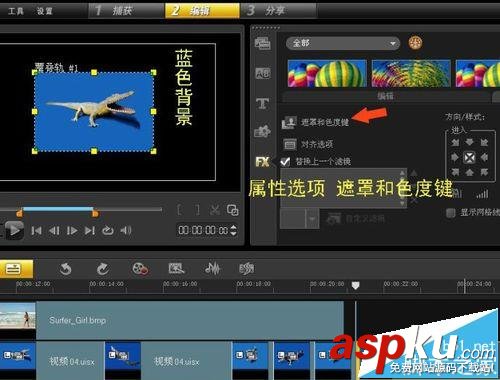Viewport: 500px width, 380px height.
Task: Open the FX Filter library icon
Action: (262, 162)
